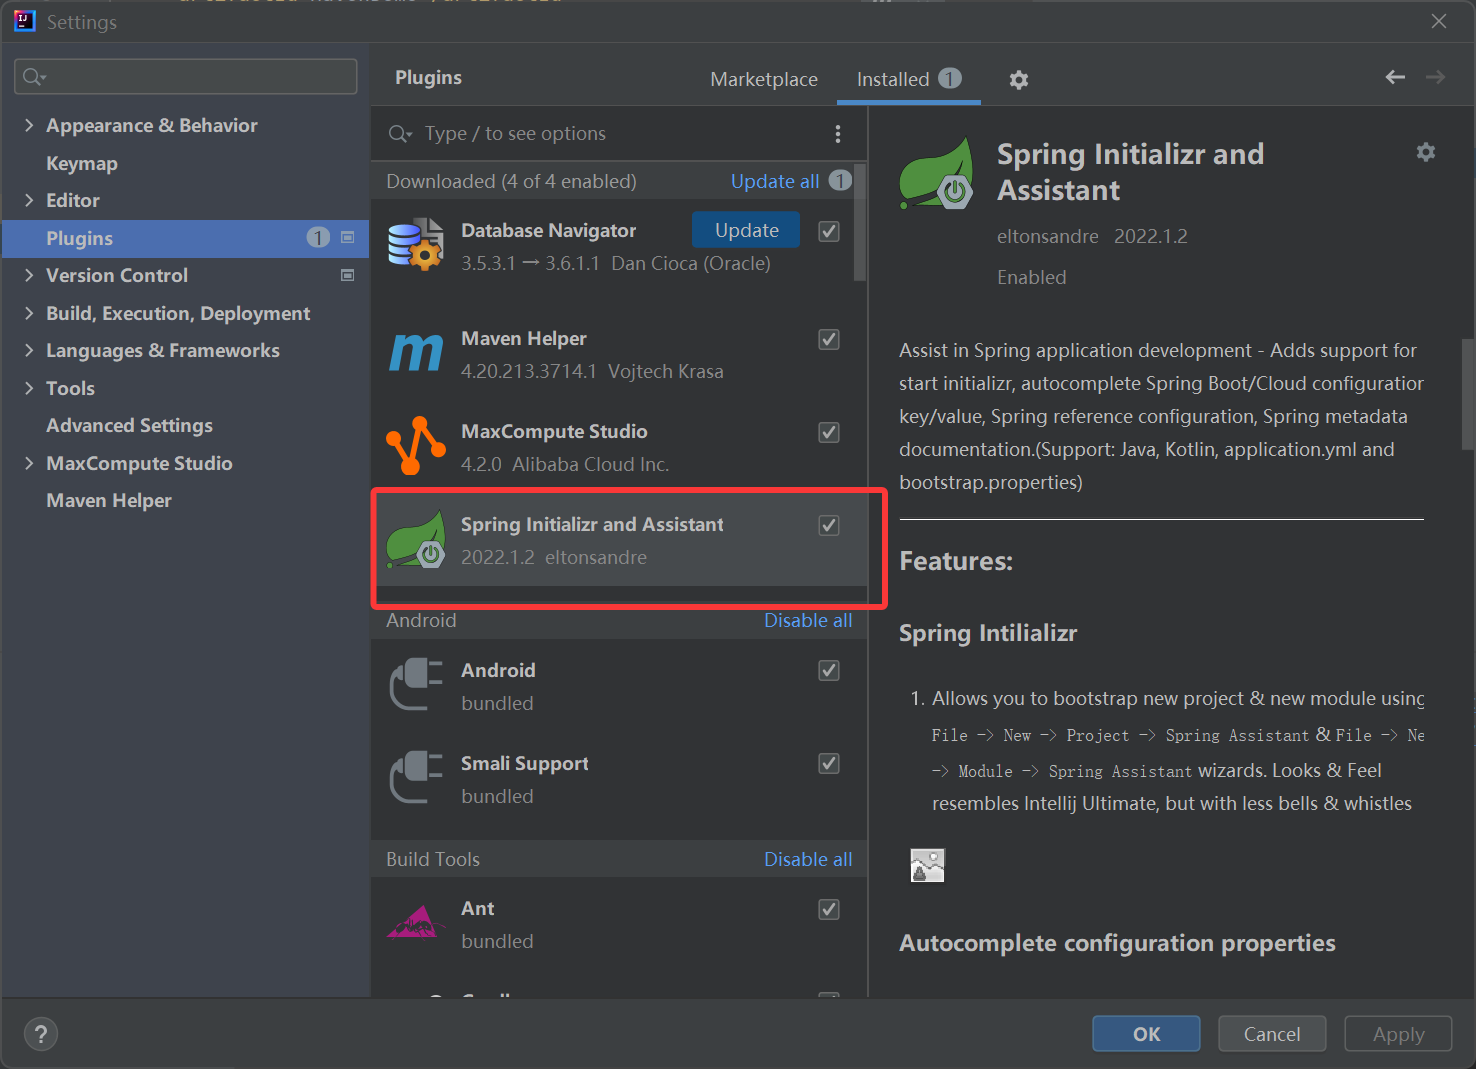
Task: Open the Maven Helper settings page
Action: click(109, 500)
